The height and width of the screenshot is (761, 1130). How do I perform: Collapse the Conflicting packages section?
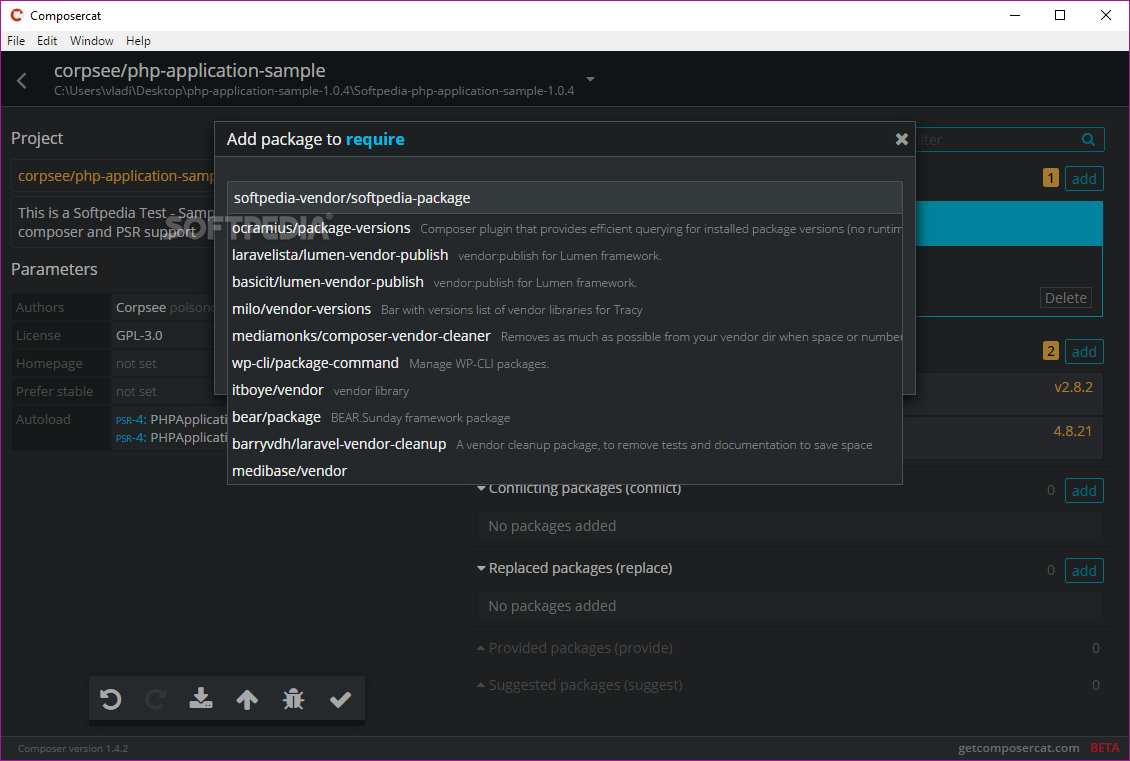coord(481,489)
